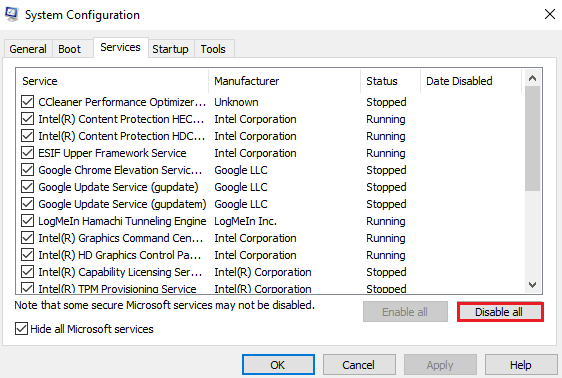
Task: Switch to the General tab
Action: 28,49
